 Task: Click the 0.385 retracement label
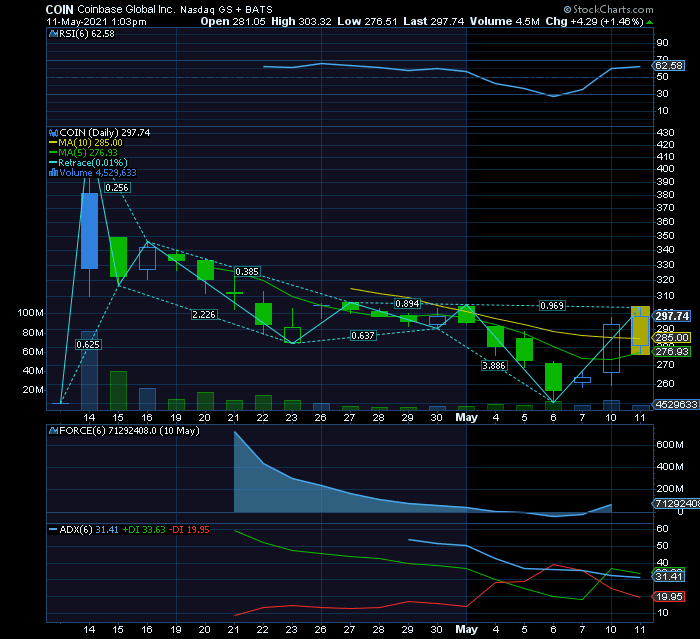coord(247,271)
